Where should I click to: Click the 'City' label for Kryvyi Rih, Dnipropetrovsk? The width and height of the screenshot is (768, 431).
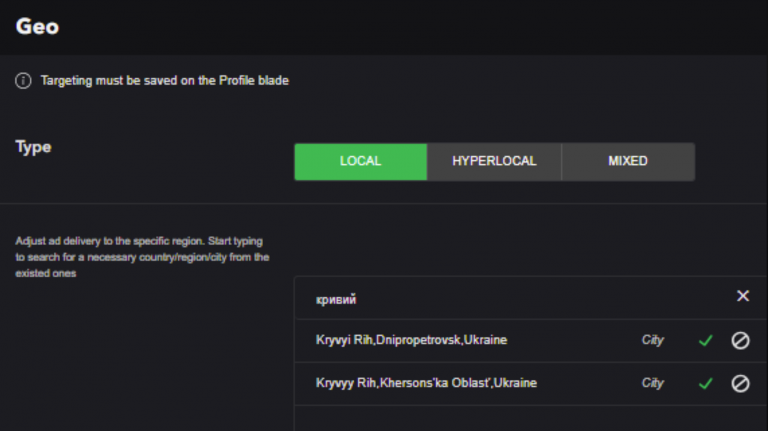click(x=652, y=340)
